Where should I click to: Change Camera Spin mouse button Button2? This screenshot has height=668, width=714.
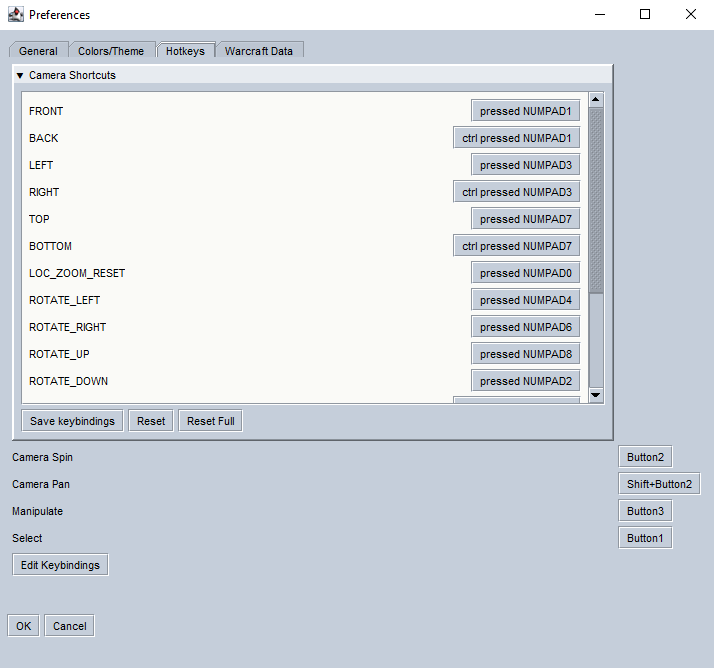click(x=645, y=457)
